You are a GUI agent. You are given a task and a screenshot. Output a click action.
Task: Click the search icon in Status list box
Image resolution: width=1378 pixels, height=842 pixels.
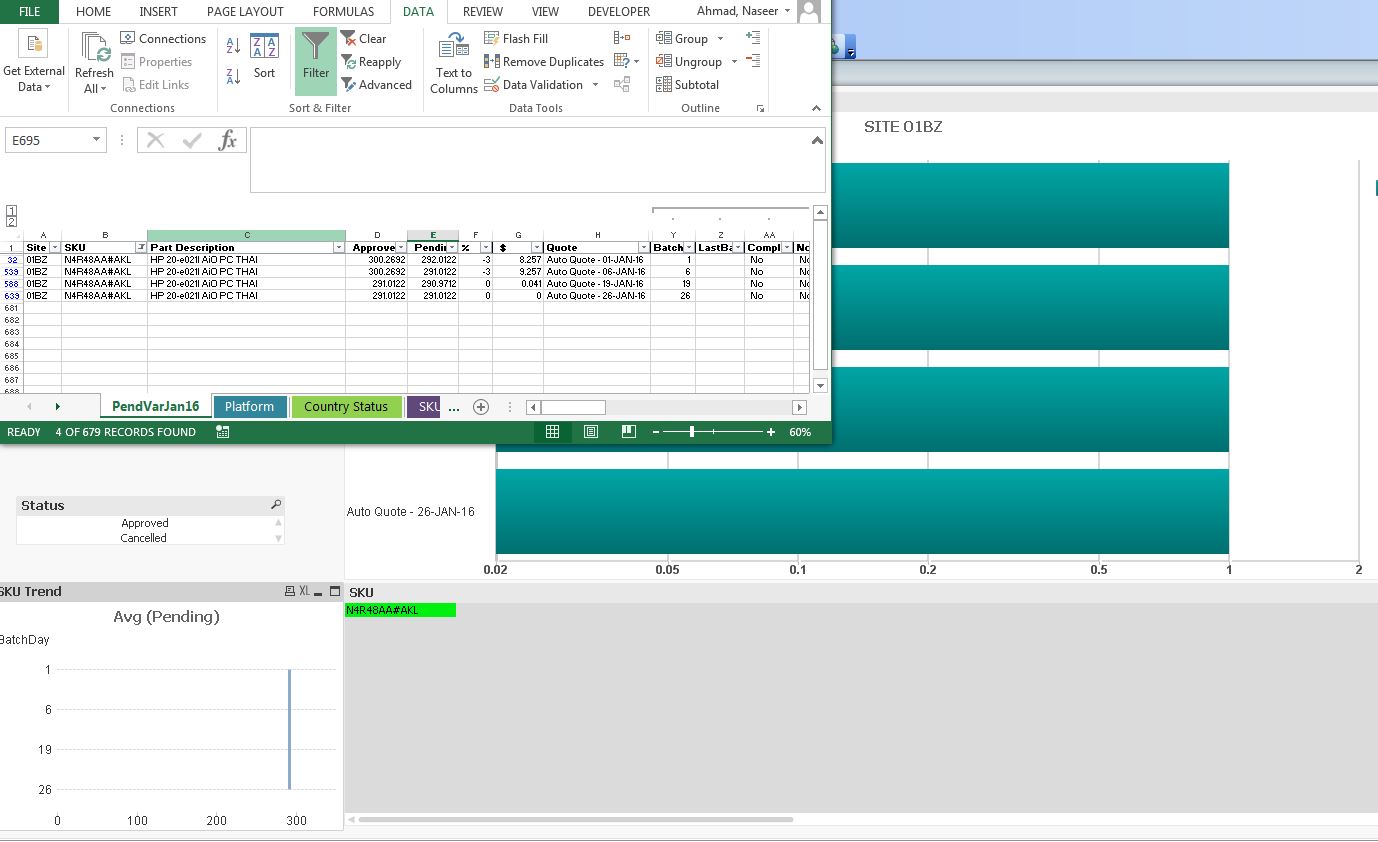click(276, 505)
